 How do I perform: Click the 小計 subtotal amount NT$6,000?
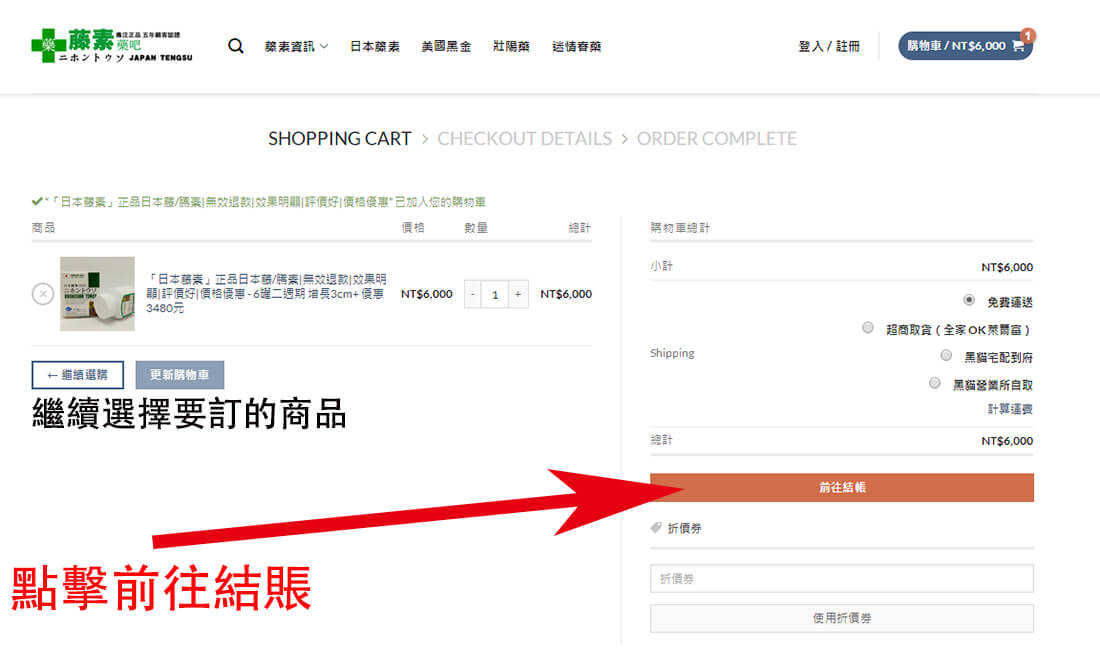point(1007,267)
